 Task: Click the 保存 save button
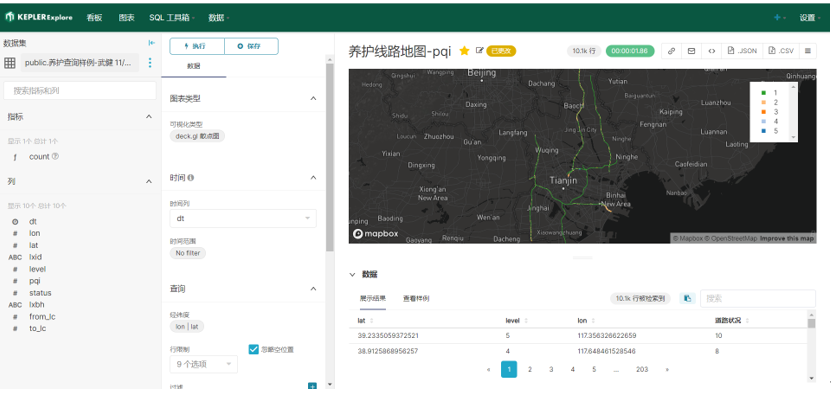[251, 46]
